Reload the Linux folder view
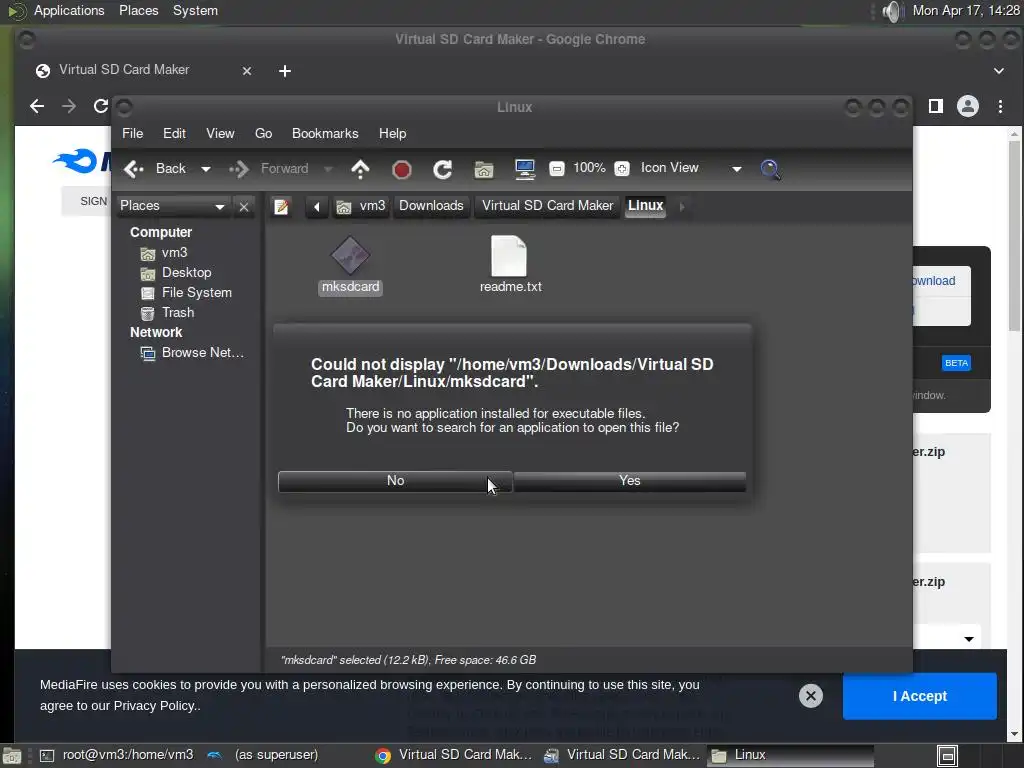Screen dimensions: 1024x768 click(x=443, y=170)
